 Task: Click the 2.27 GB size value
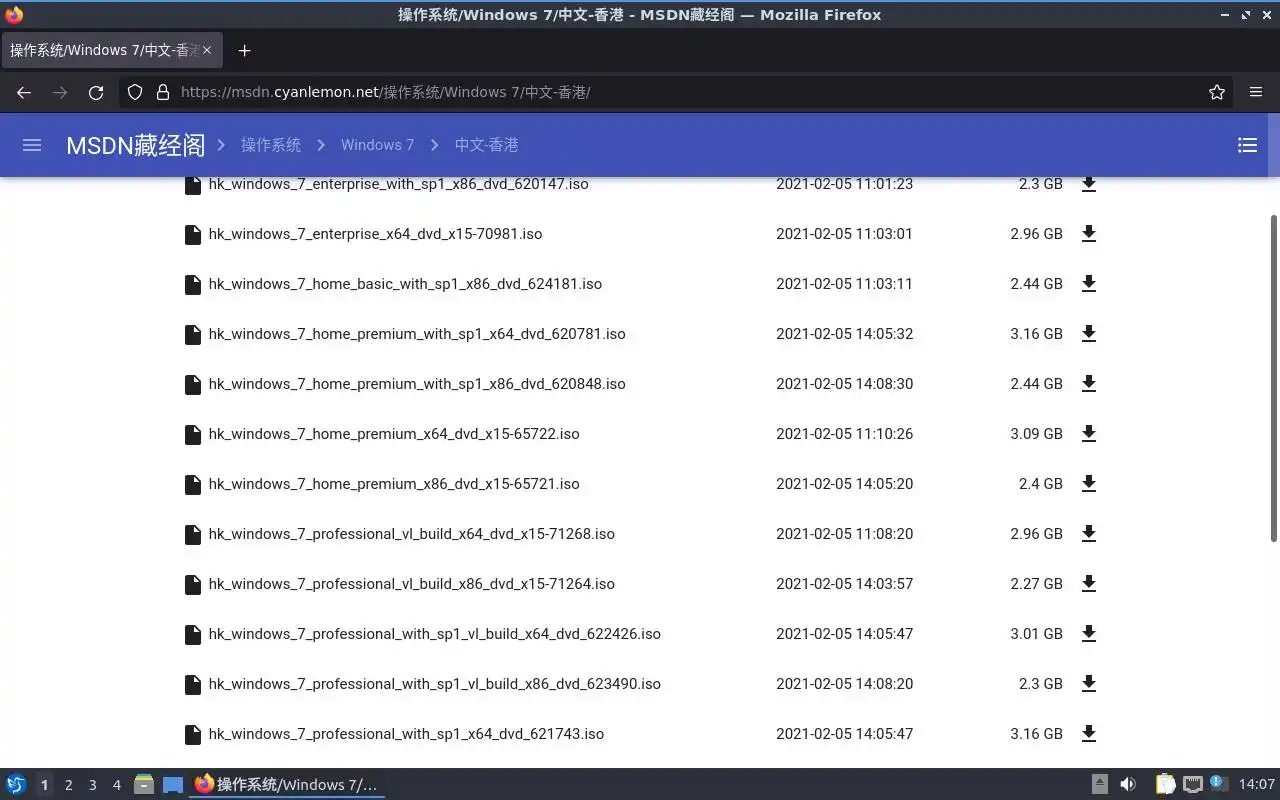click(1036, 584)
